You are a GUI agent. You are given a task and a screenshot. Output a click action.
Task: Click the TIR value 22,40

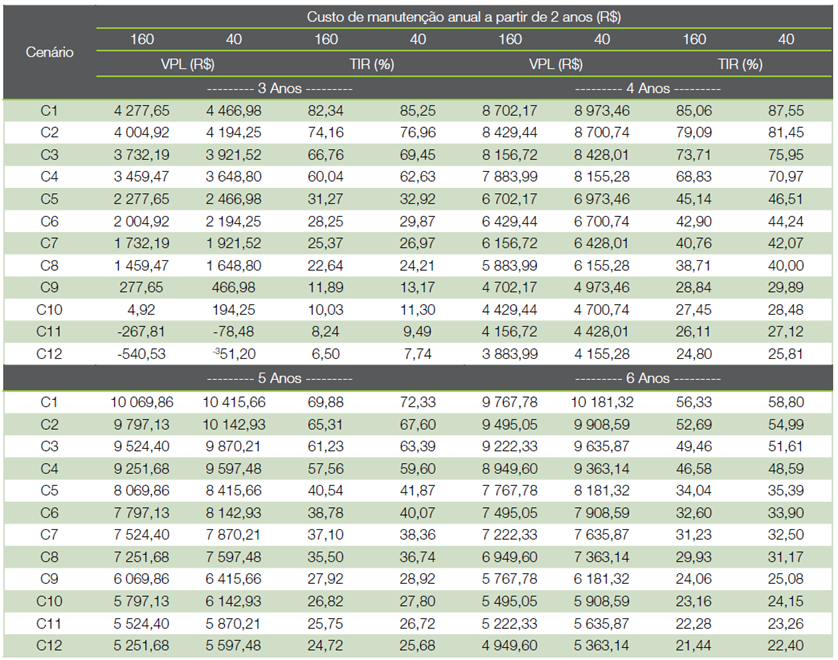pyautogui.click(x=786, y=646)
